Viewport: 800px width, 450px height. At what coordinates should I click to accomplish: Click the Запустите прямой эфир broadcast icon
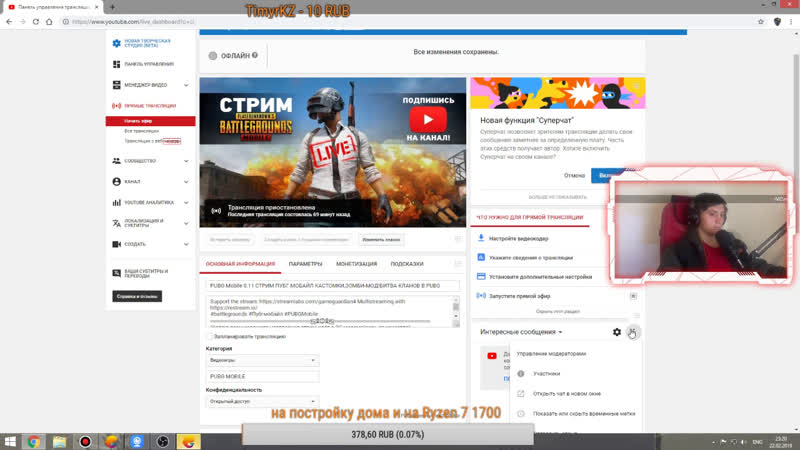tap(481, 296)
